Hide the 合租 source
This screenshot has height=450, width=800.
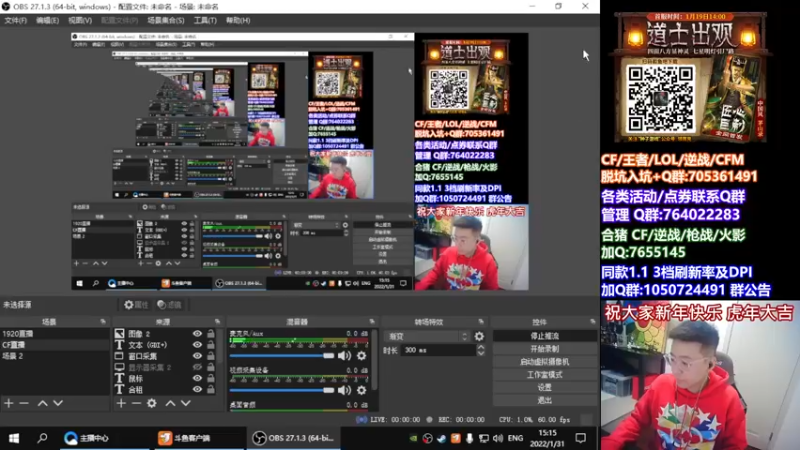197,389
